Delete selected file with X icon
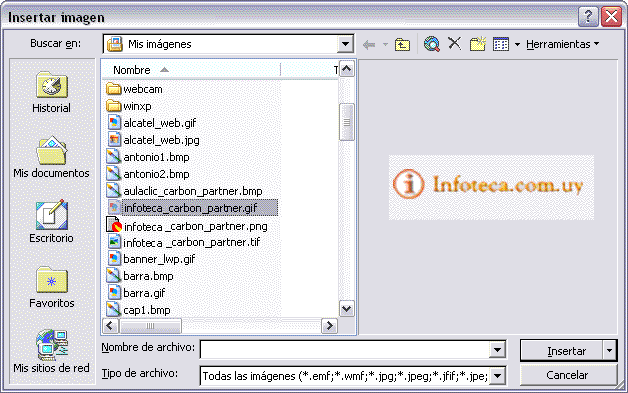Screen dimensions: 628x393 click(455, 43)
